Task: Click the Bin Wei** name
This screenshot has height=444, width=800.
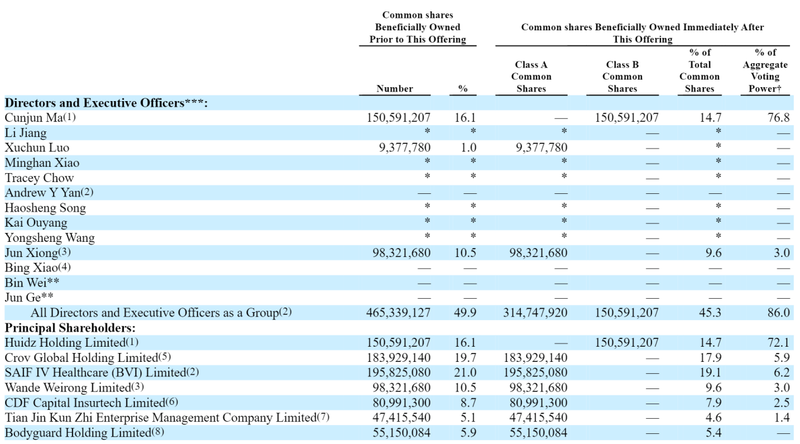Action: coord(32,283)
